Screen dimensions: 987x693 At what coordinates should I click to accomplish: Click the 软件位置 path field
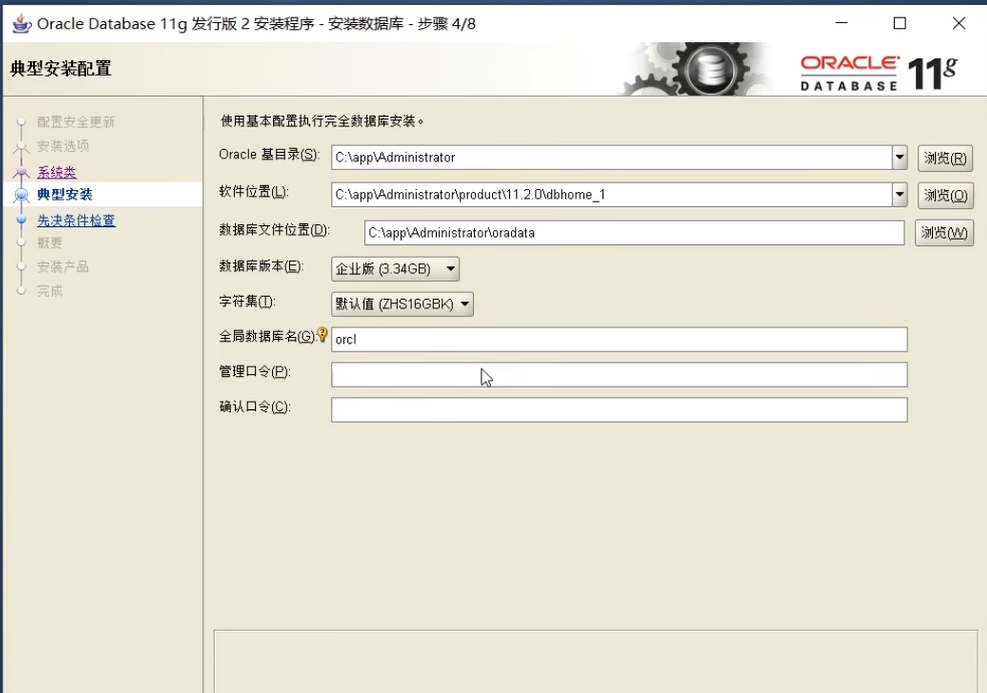point(612,194)
